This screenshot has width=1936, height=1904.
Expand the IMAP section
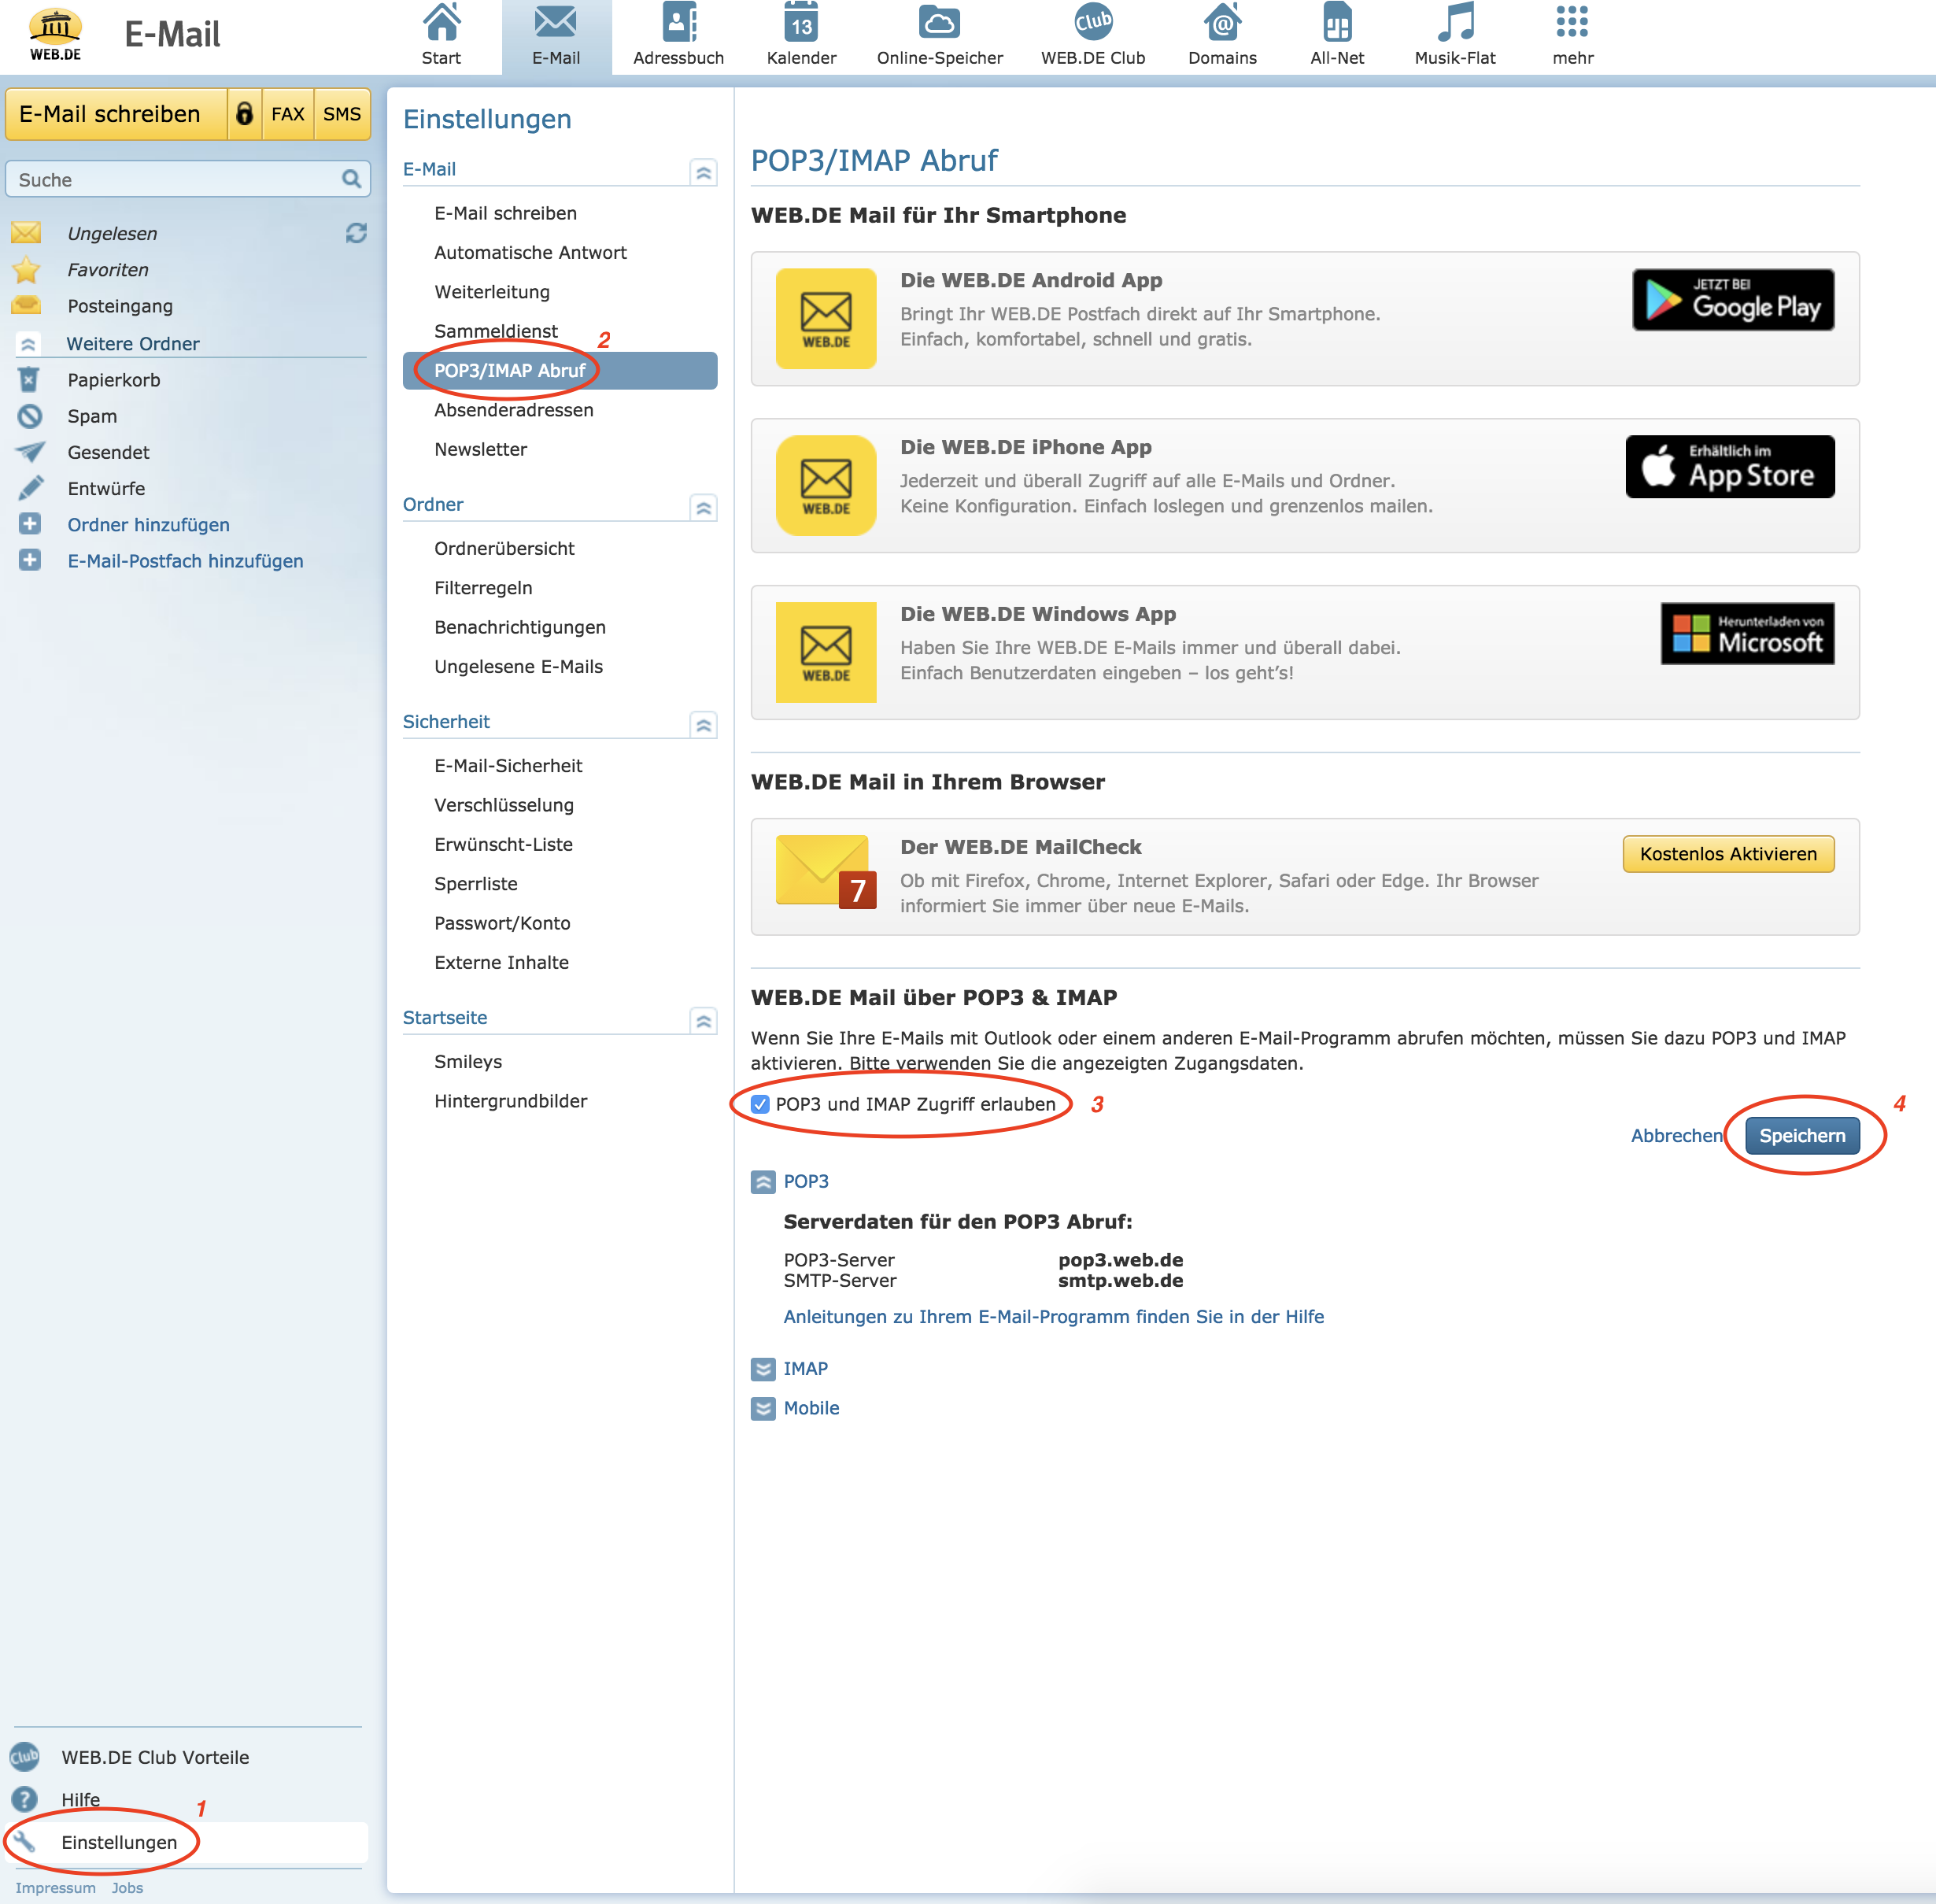[x=763, y=1369]
